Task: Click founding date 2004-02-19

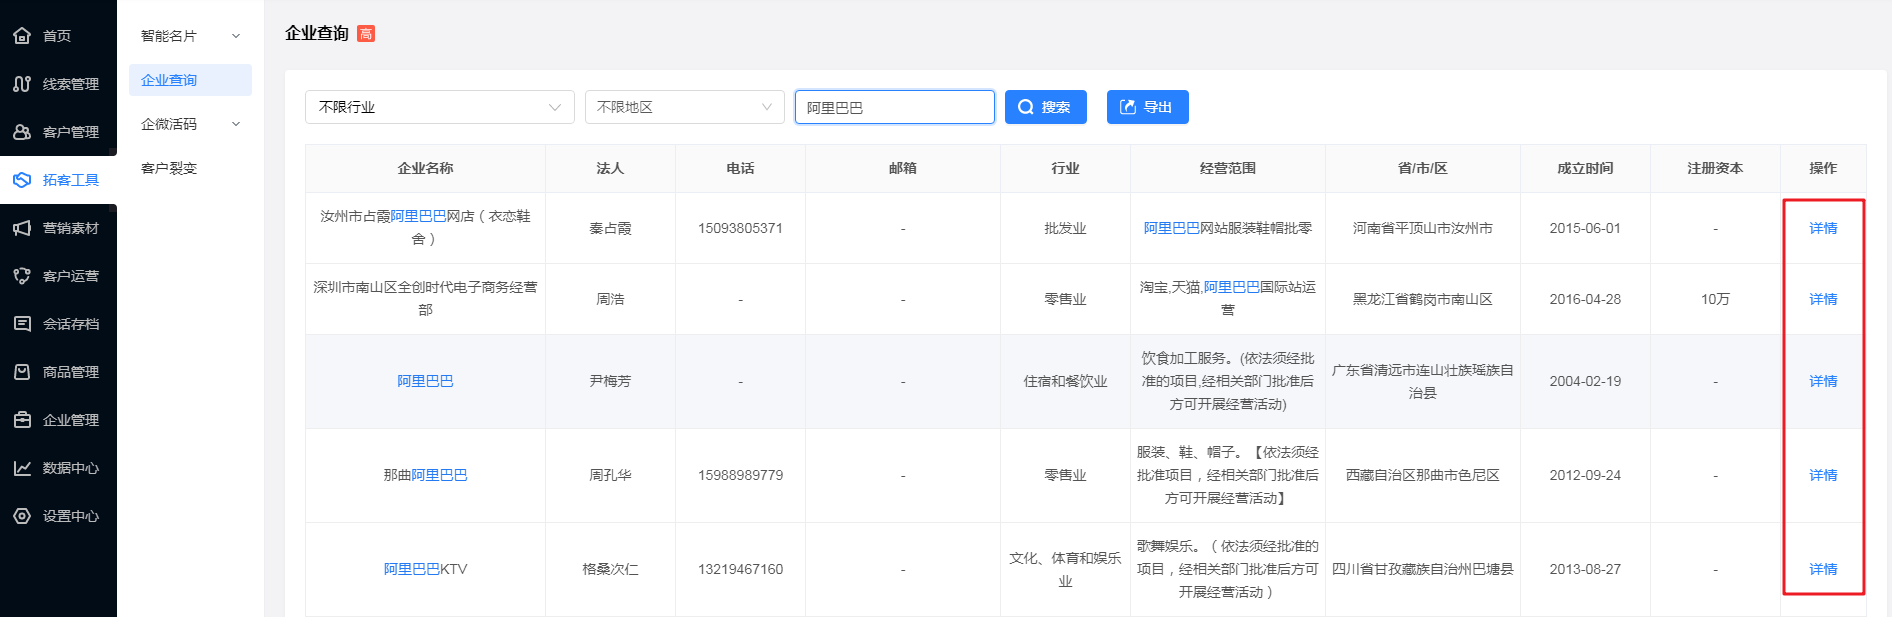Action: tap(1585, 381)
